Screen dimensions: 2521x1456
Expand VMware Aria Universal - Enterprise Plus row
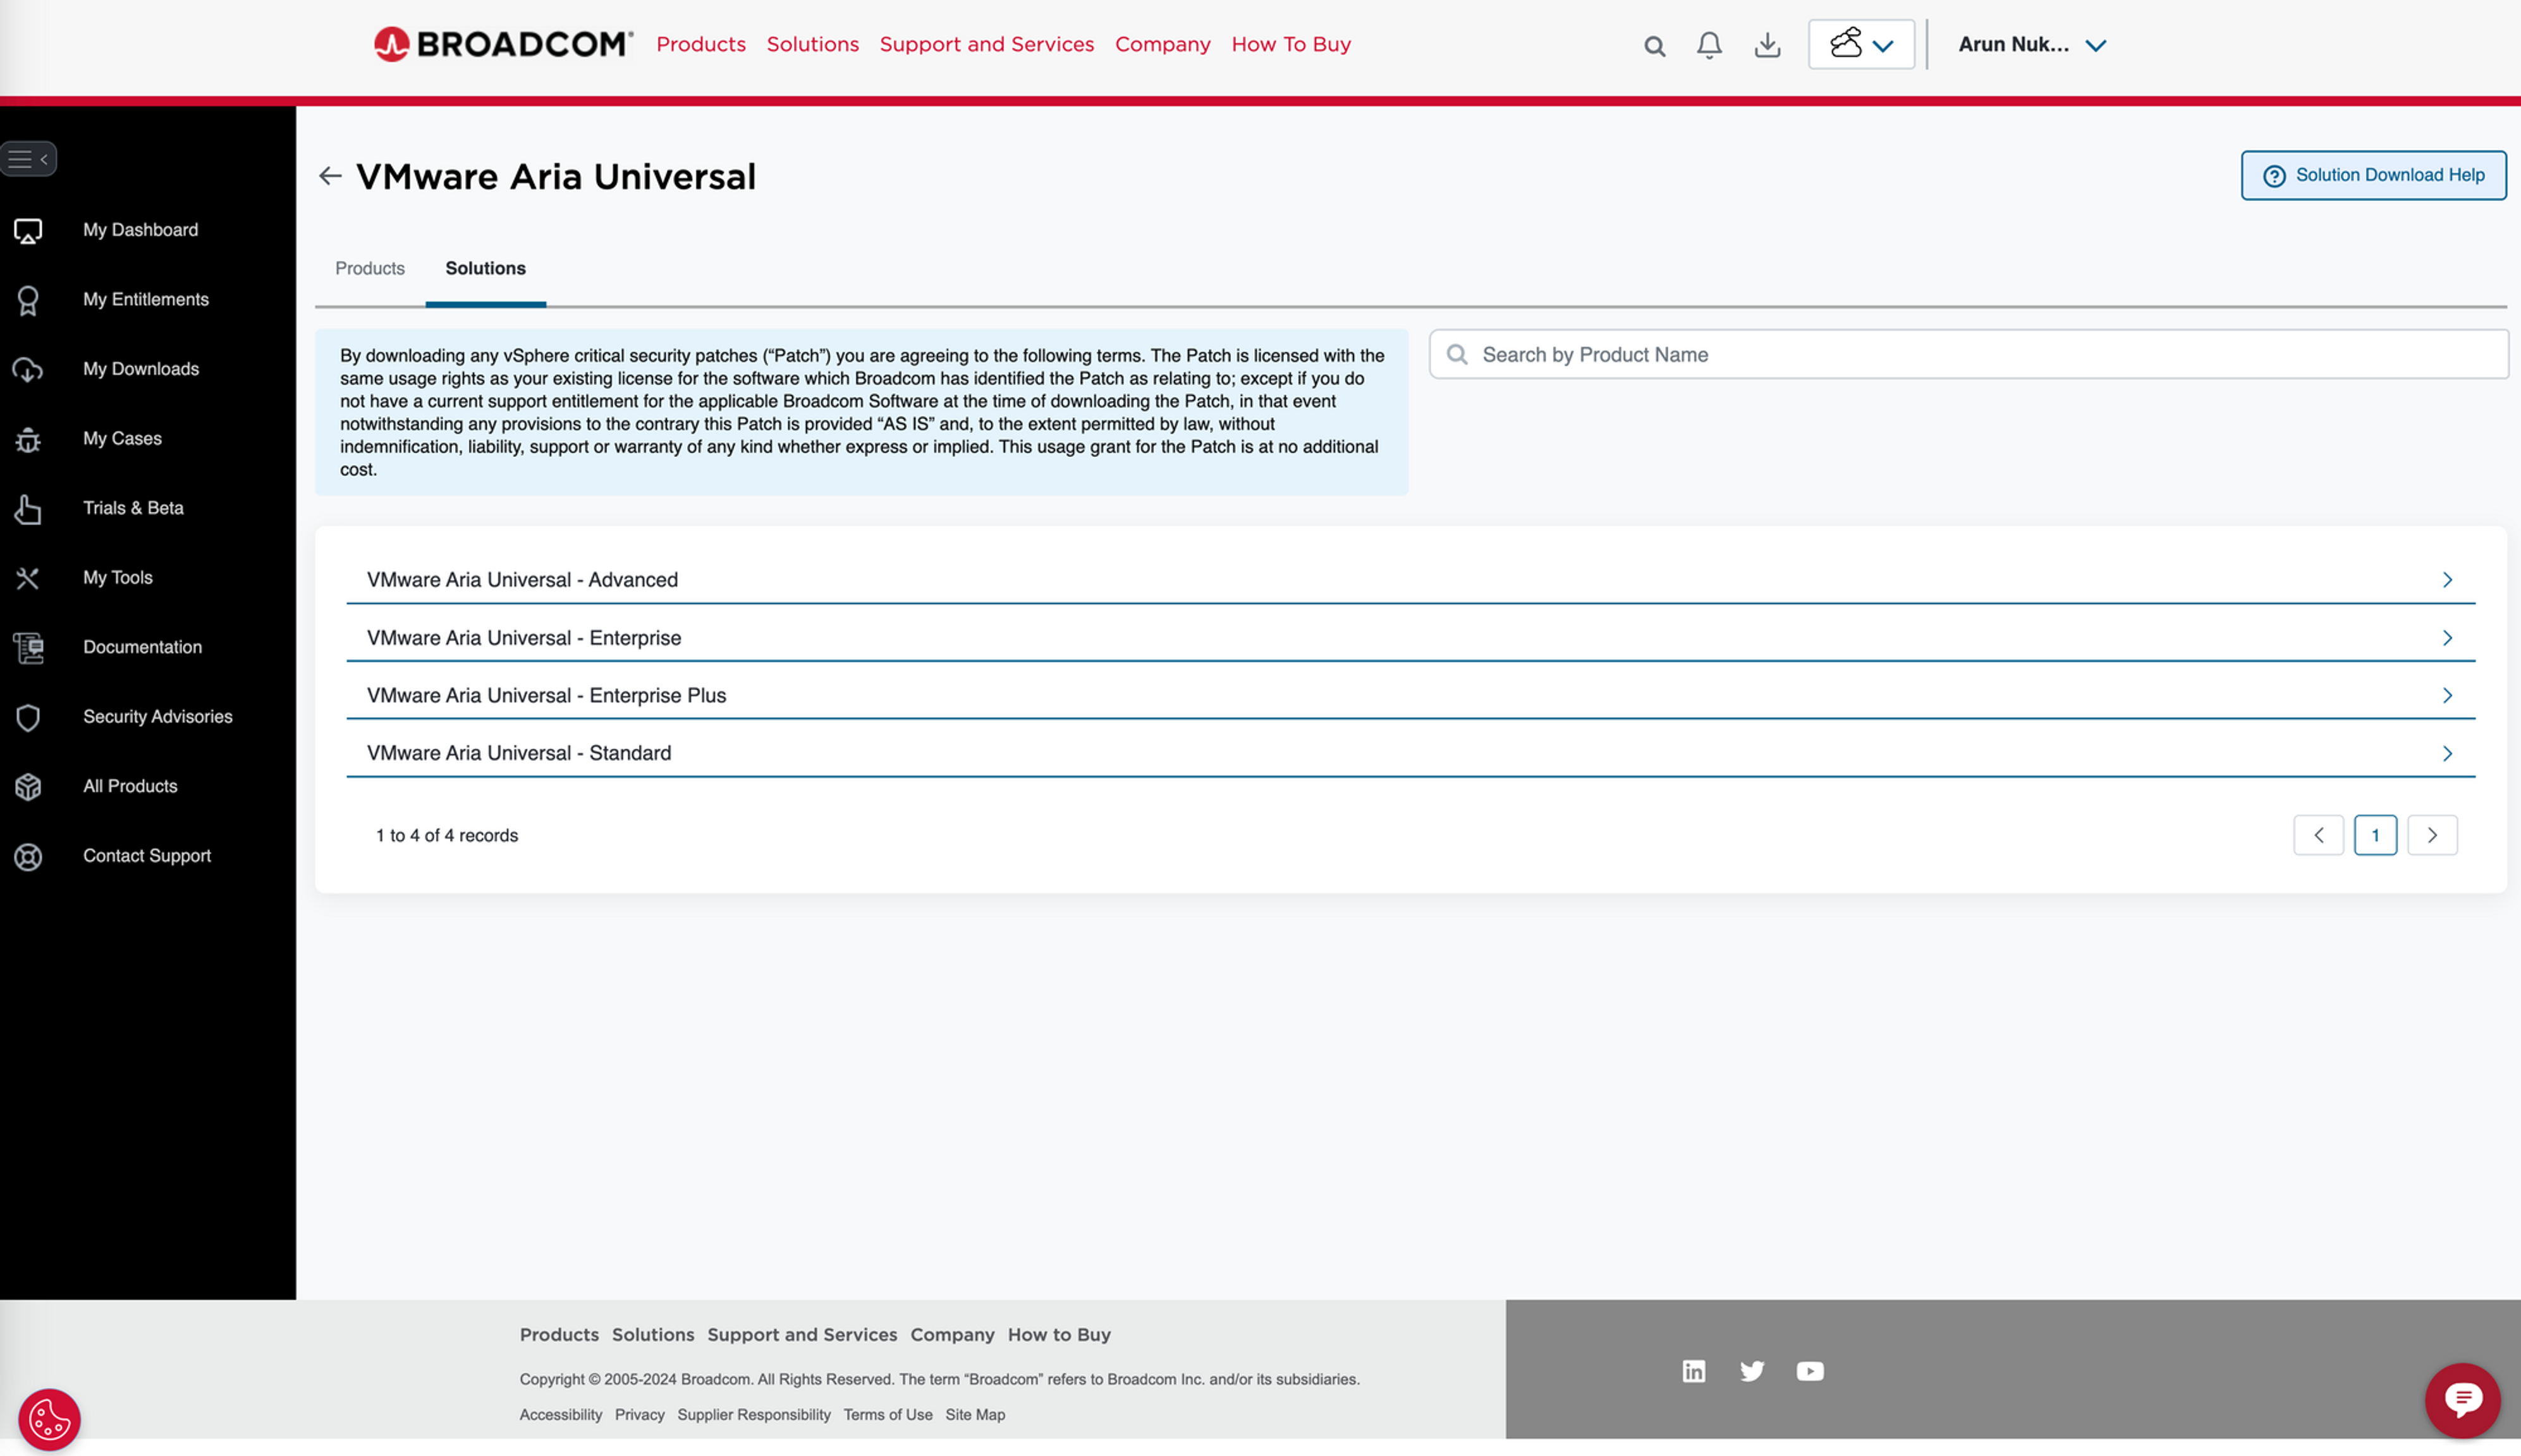click(x=1410, y=696)
